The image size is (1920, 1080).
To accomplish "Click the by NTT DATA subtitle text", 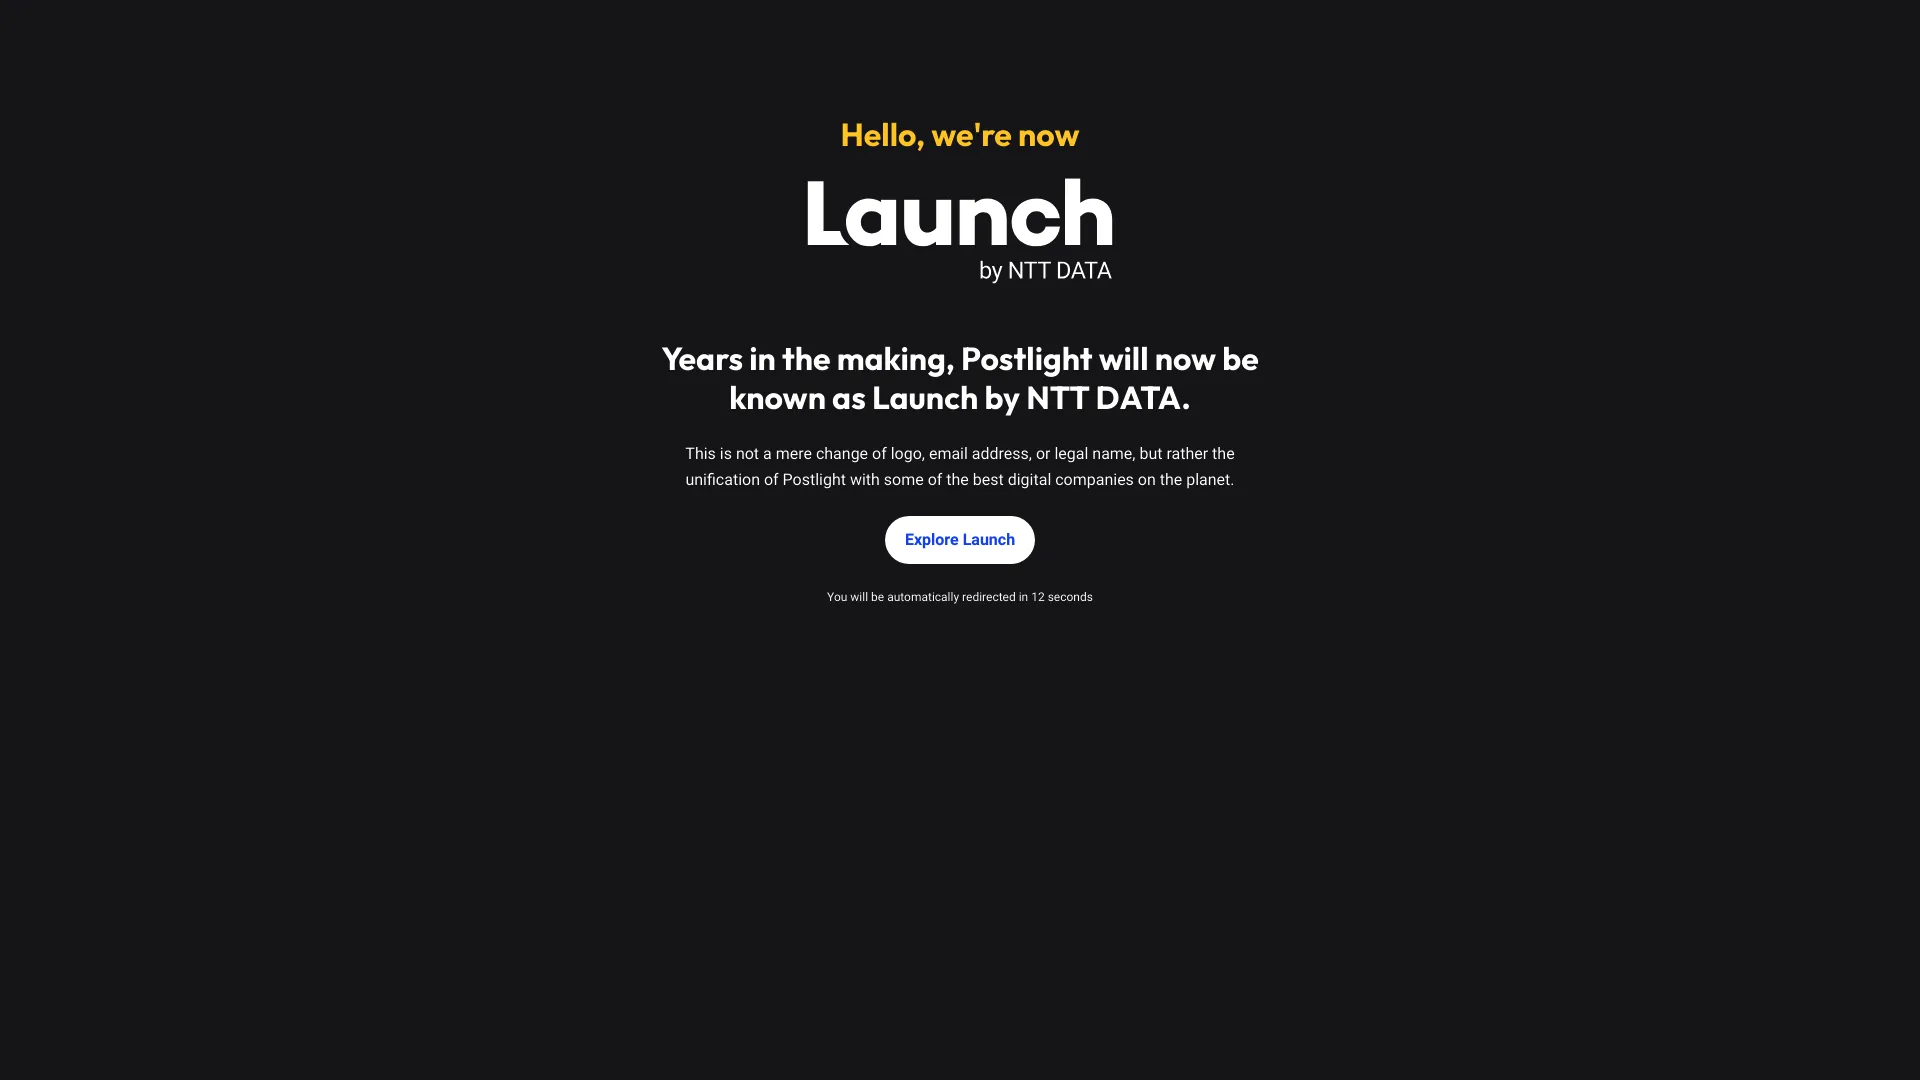I will 1044,270.
